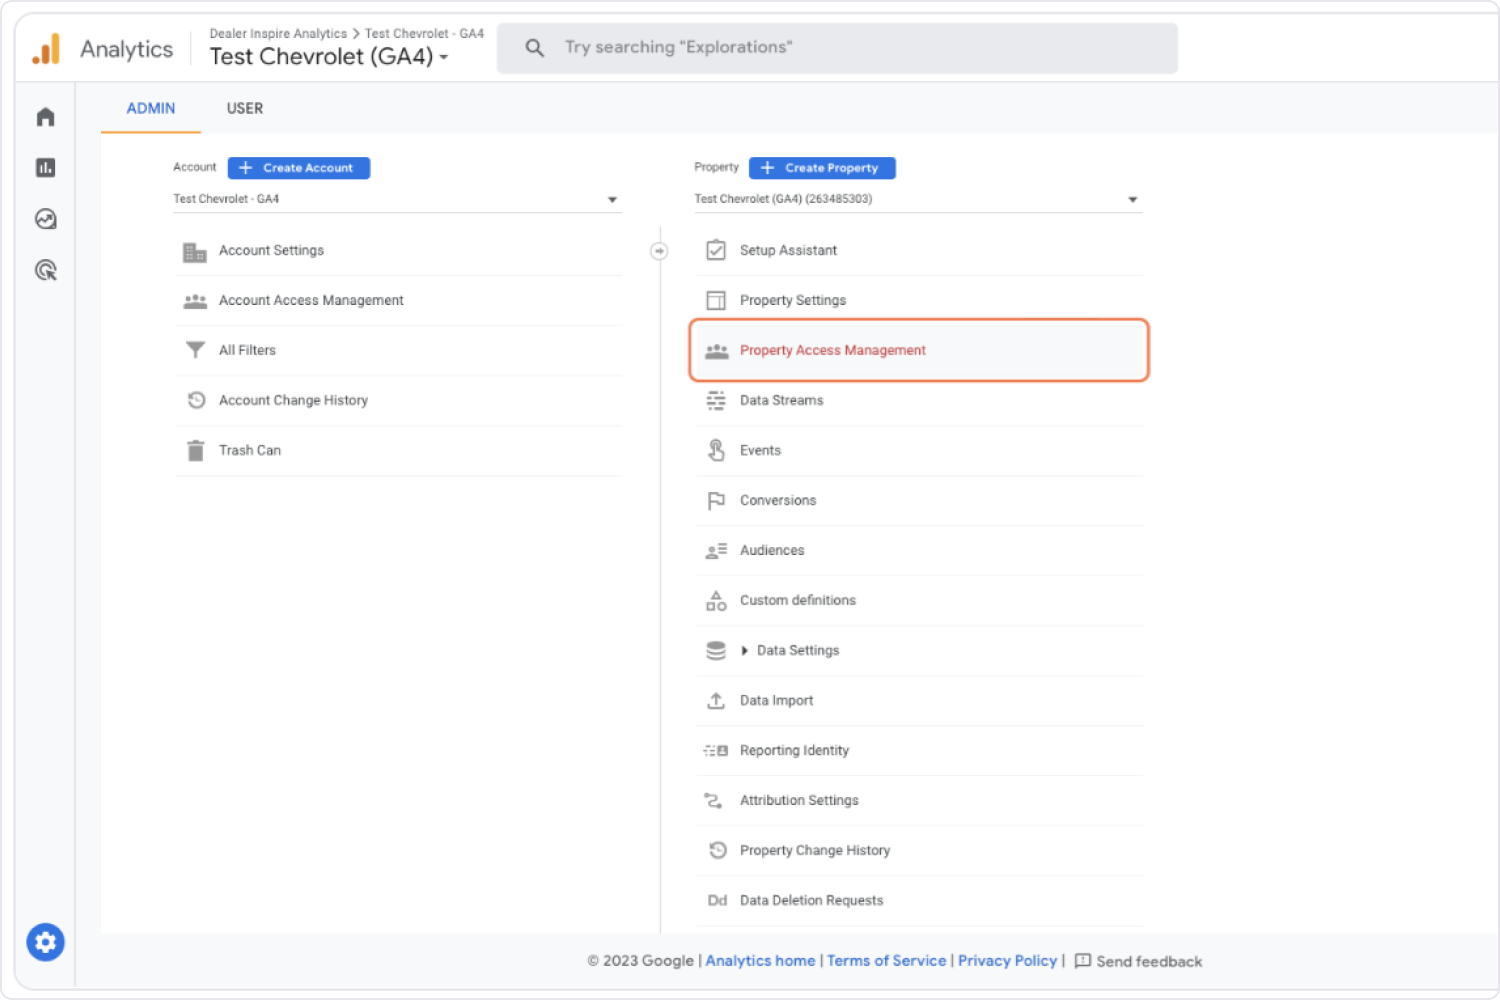Click the All Filters funnel icon
The width and height of the screenshot is (1500, 1000).
pos(195,350)
